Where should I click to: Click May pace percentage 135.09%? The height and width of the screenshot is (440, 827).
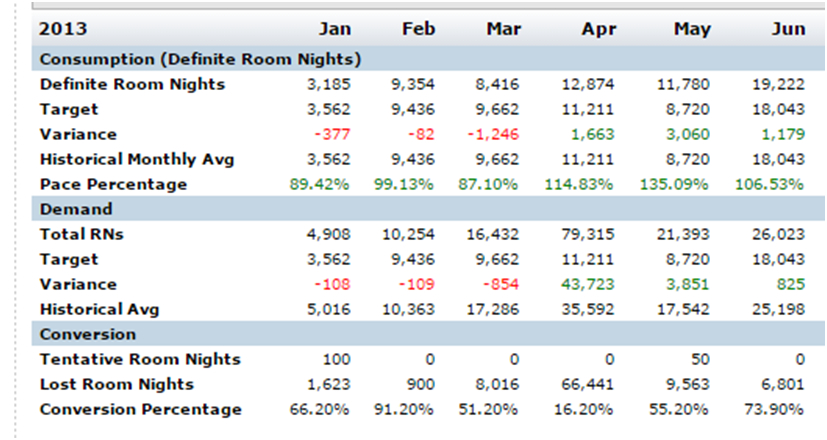click(x=674, y=184)
